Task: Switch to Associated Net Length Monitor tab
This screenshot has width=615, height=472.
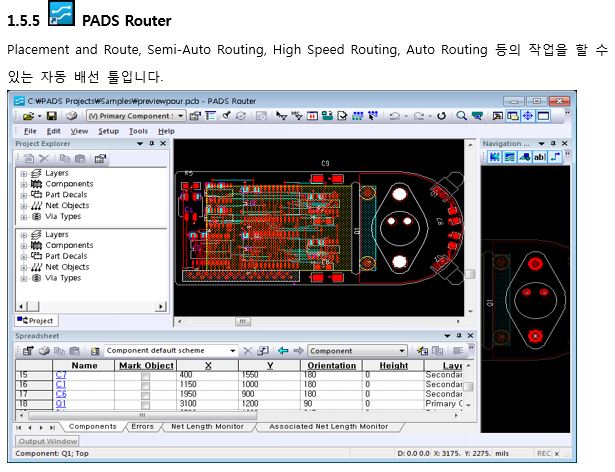Action: tap(329, 426)
